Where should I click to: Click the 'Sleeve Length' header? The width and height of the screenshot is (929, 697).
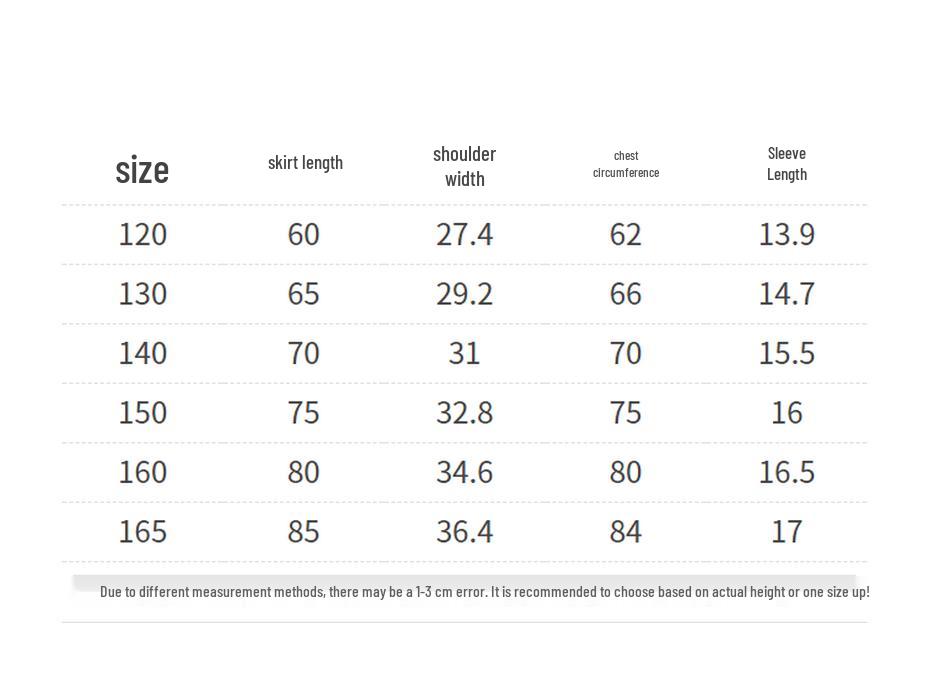pos(787,164)
